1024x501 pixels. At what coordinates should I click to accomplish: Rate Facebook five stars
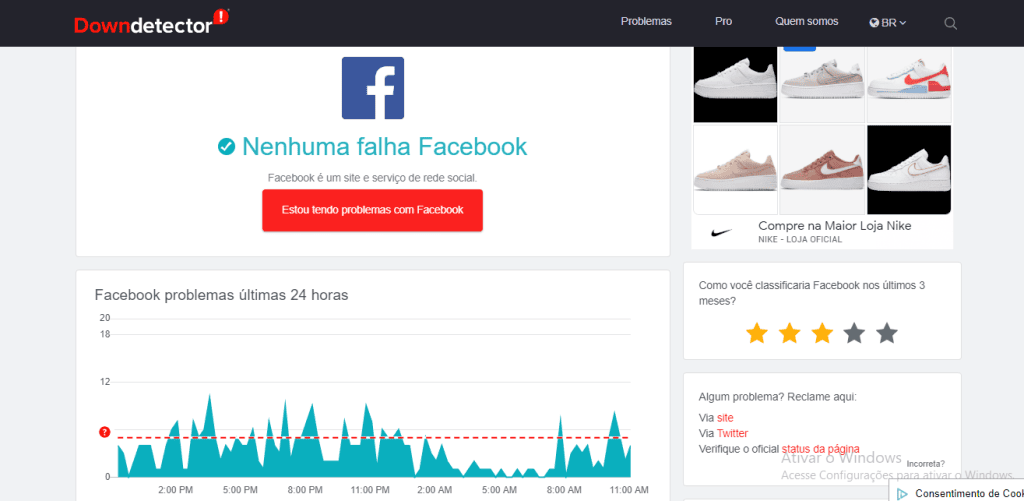pos(887,333)
